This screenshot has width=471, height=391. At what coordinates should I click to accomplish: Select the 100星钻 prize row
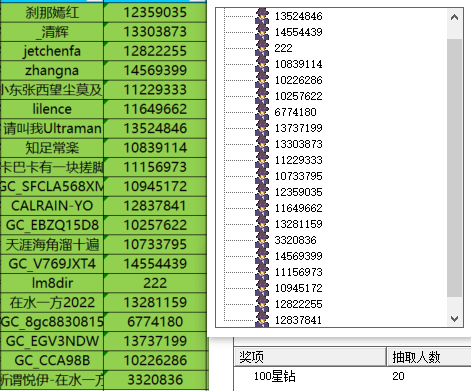pos(353,376)
